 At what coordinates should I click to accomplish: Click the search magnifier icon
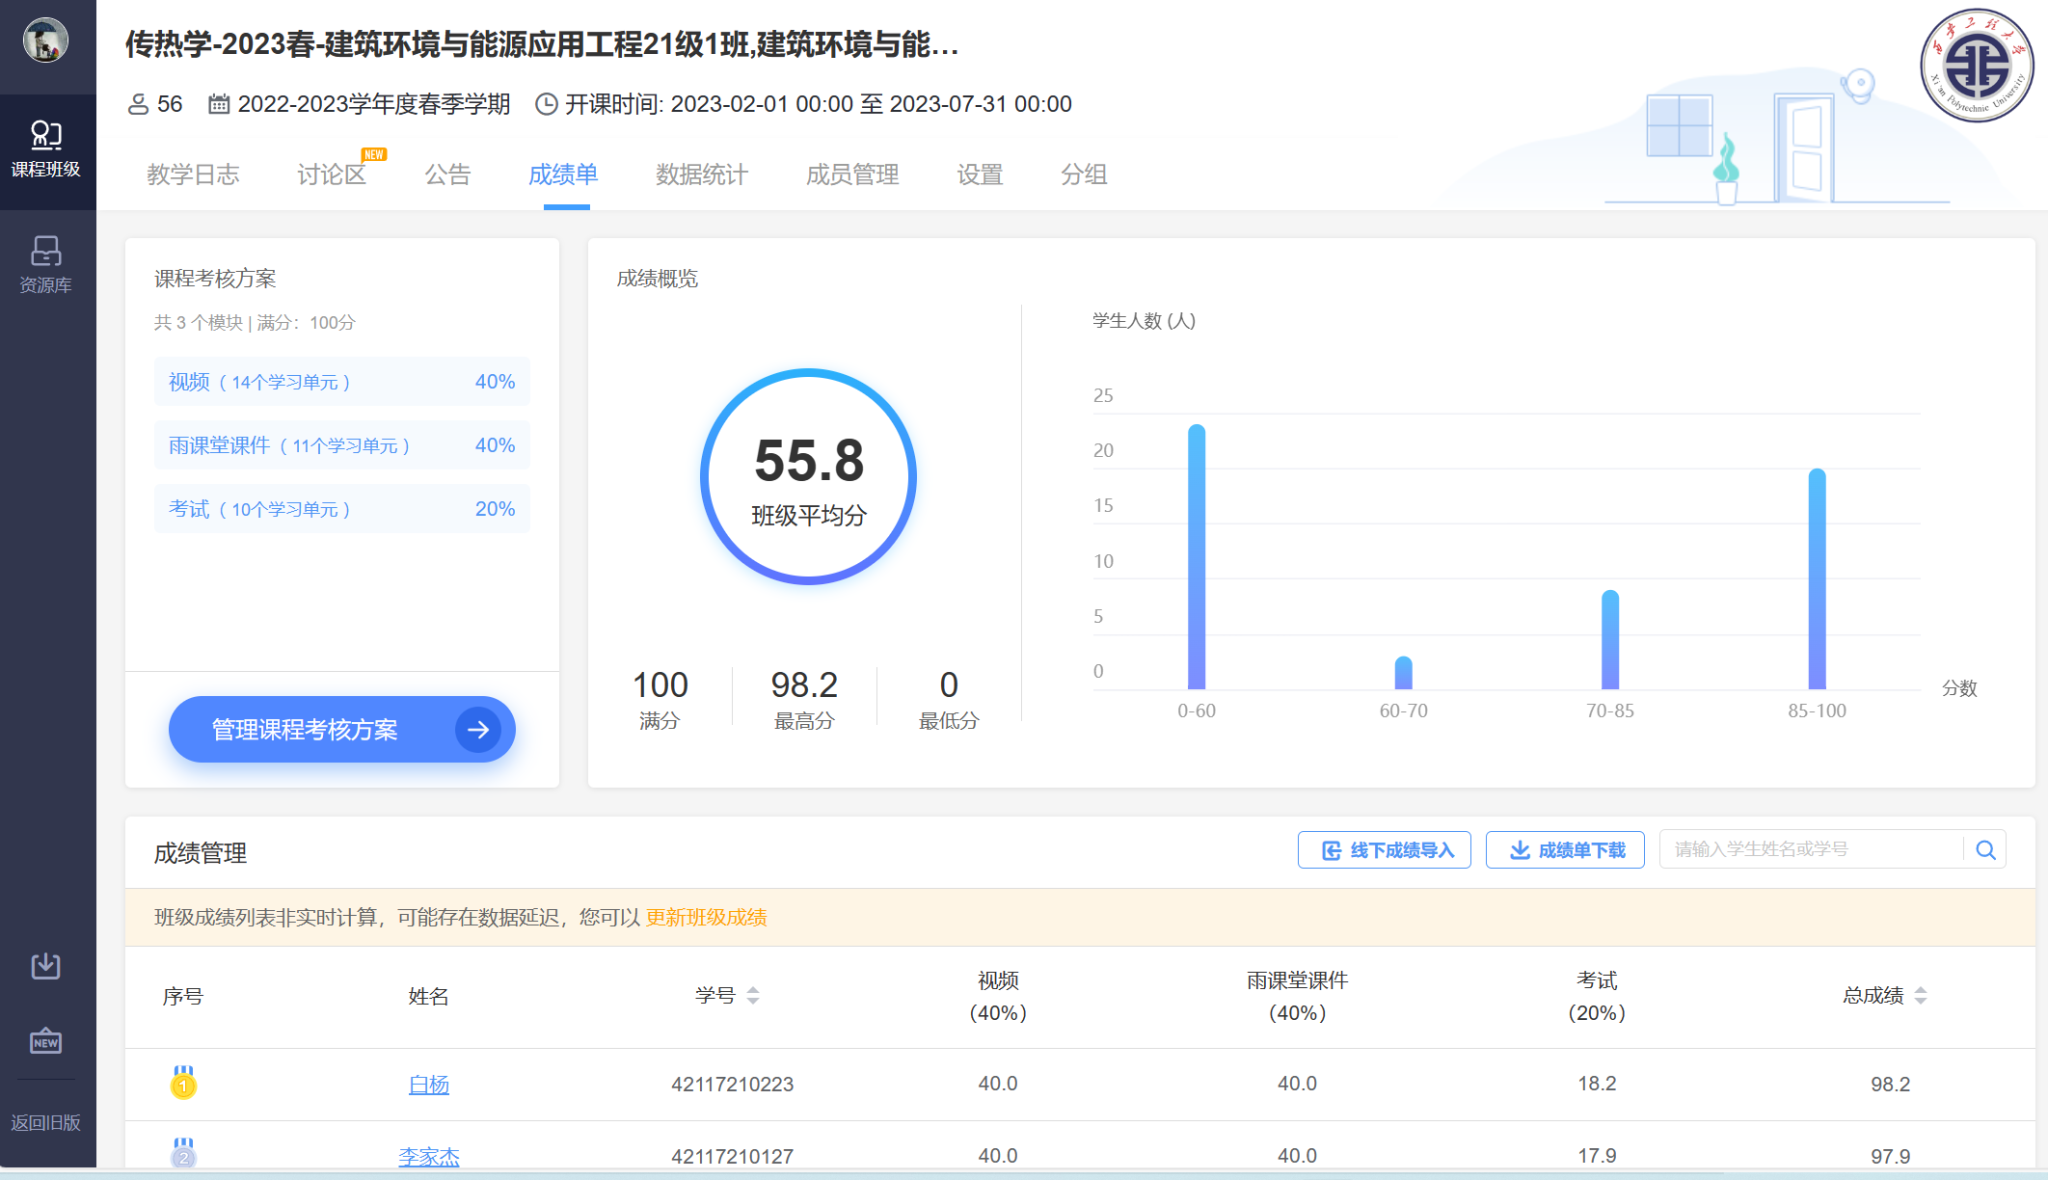click(1986, 850)
